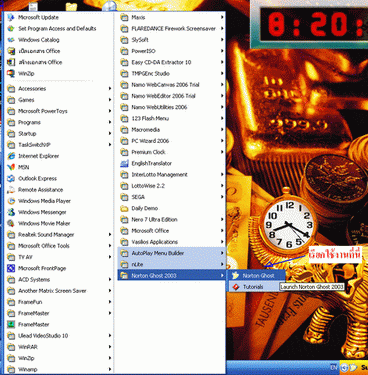Expand Games submenu arrow
This screenshot has height=375, width=368.
coord(110,100)
